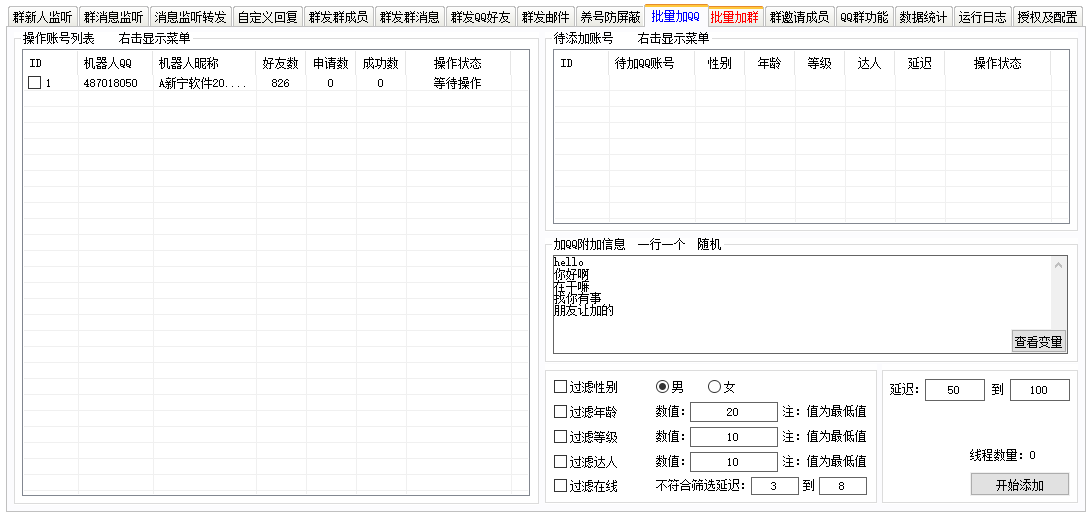The height and width of the screenshot is (518, 1089).
Task: Click the 待加QQ账号 column header
Action: click(x=652, y=64)
